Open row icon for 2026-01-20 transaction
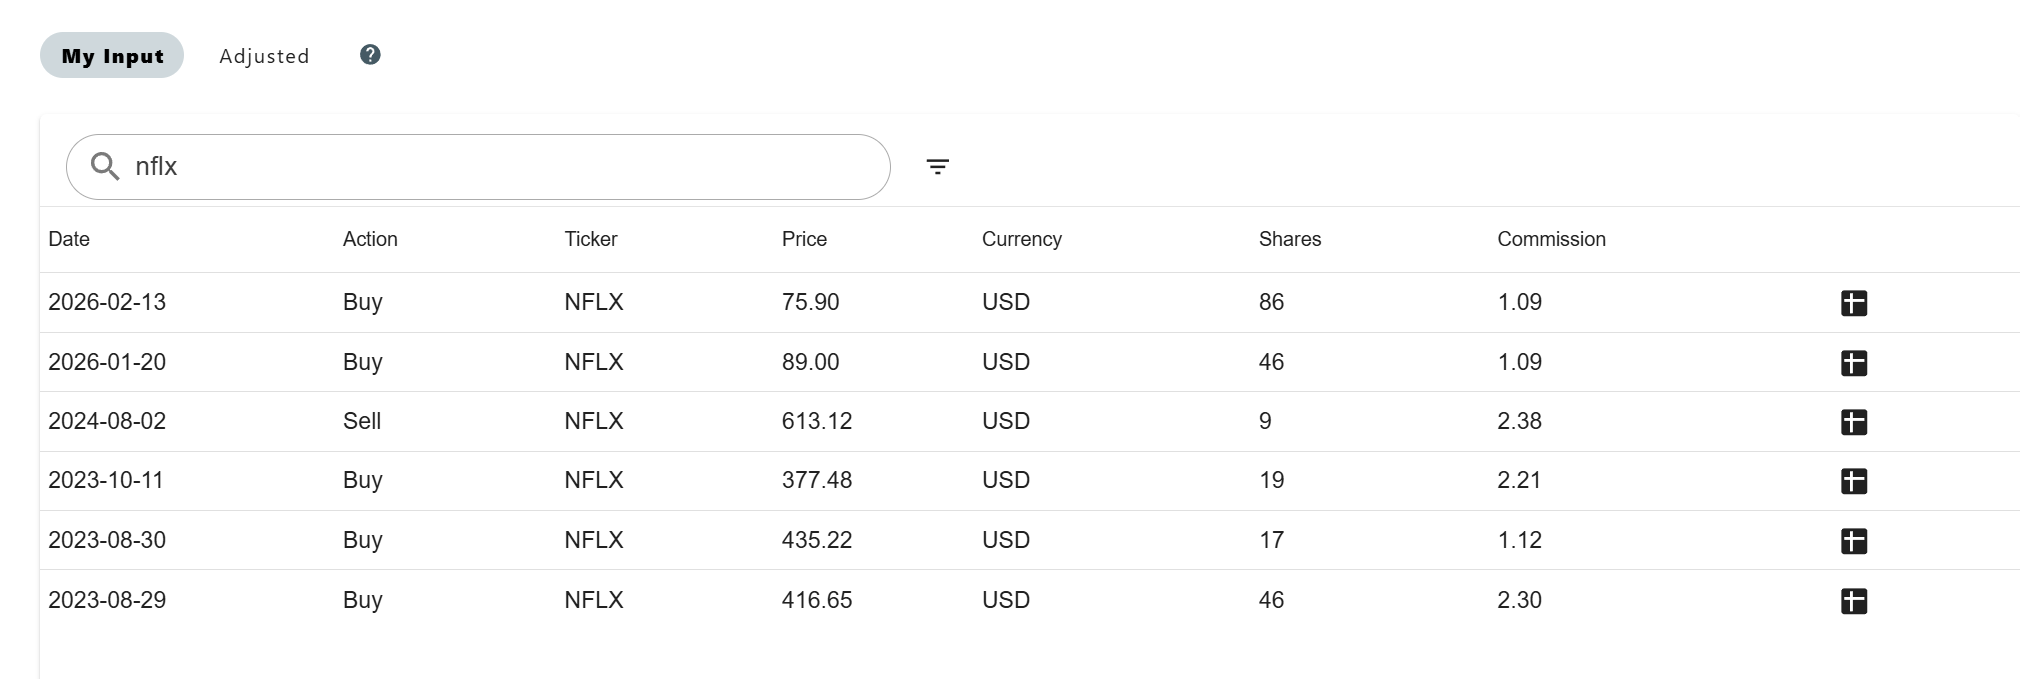The width and height of the screenshot is (2020, 679). click(x=1853, y=363)
